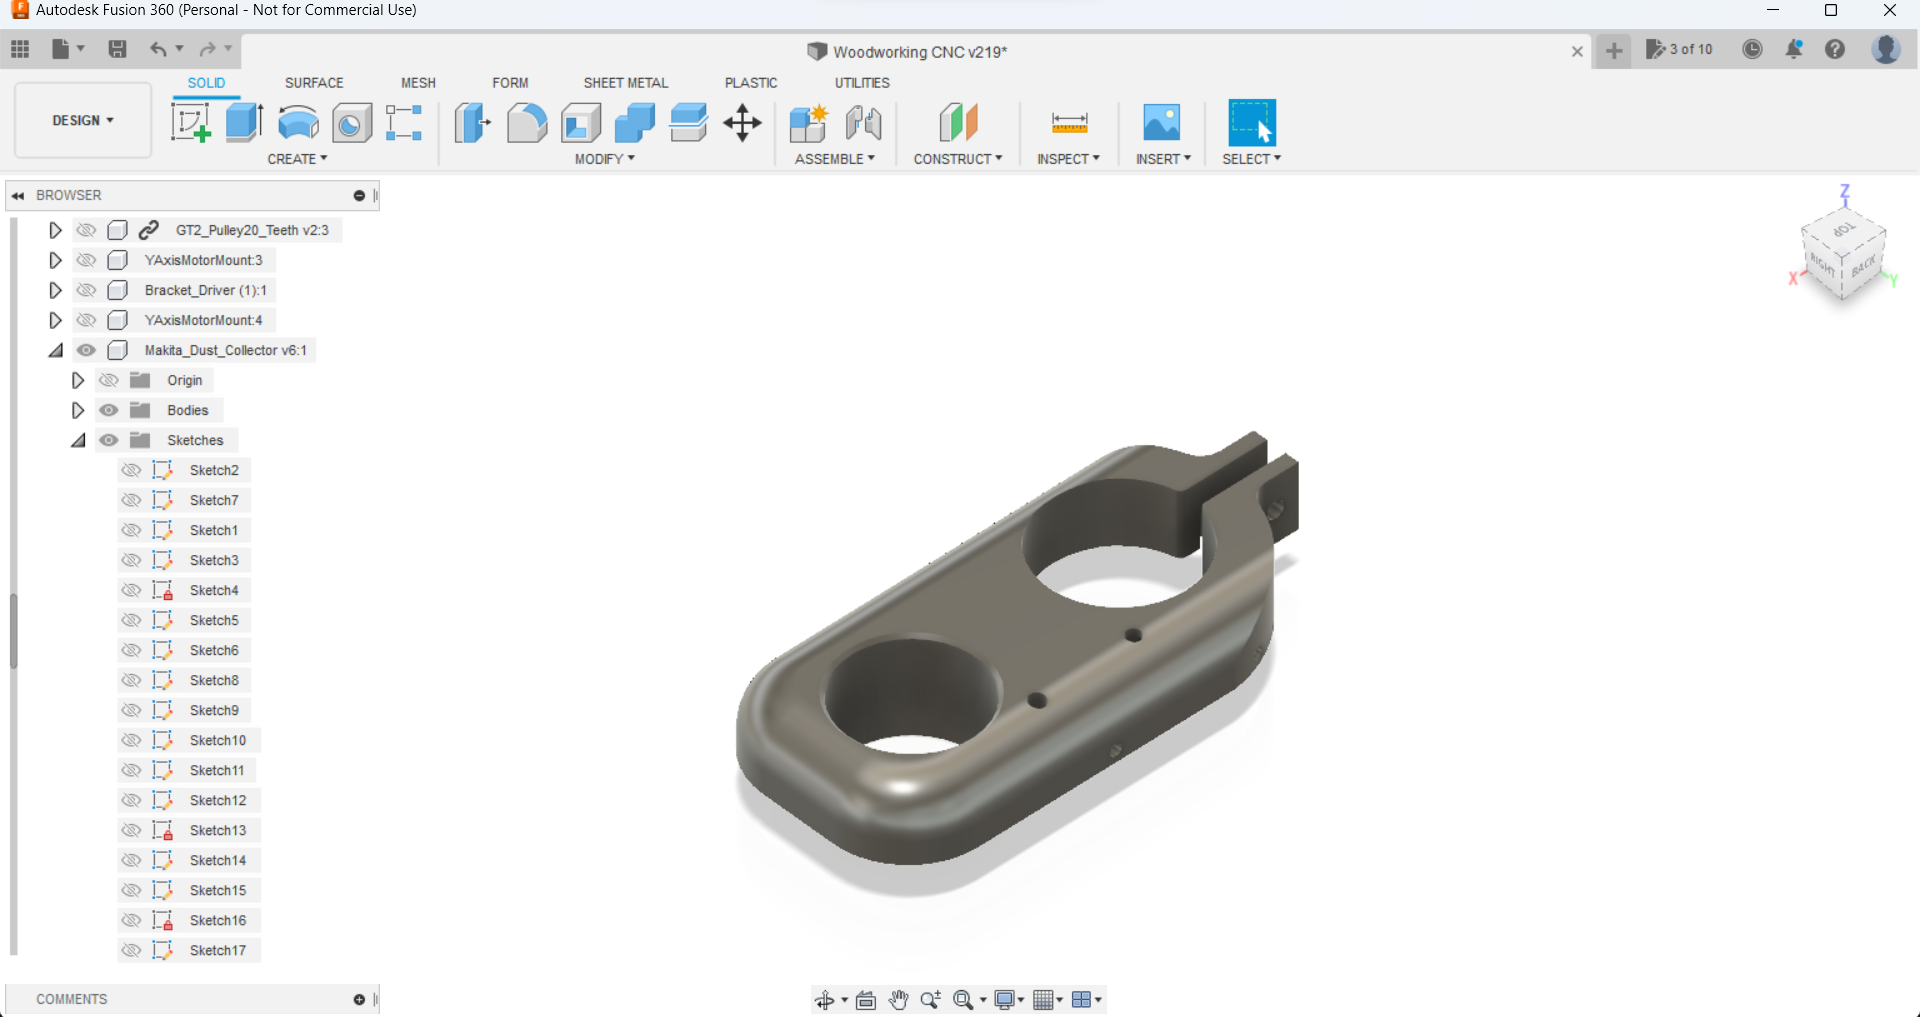Hide the Makita_Dust_Collector v6:1 component
This screenshot has width=1920, height=1017.
(x=87, y=350)
